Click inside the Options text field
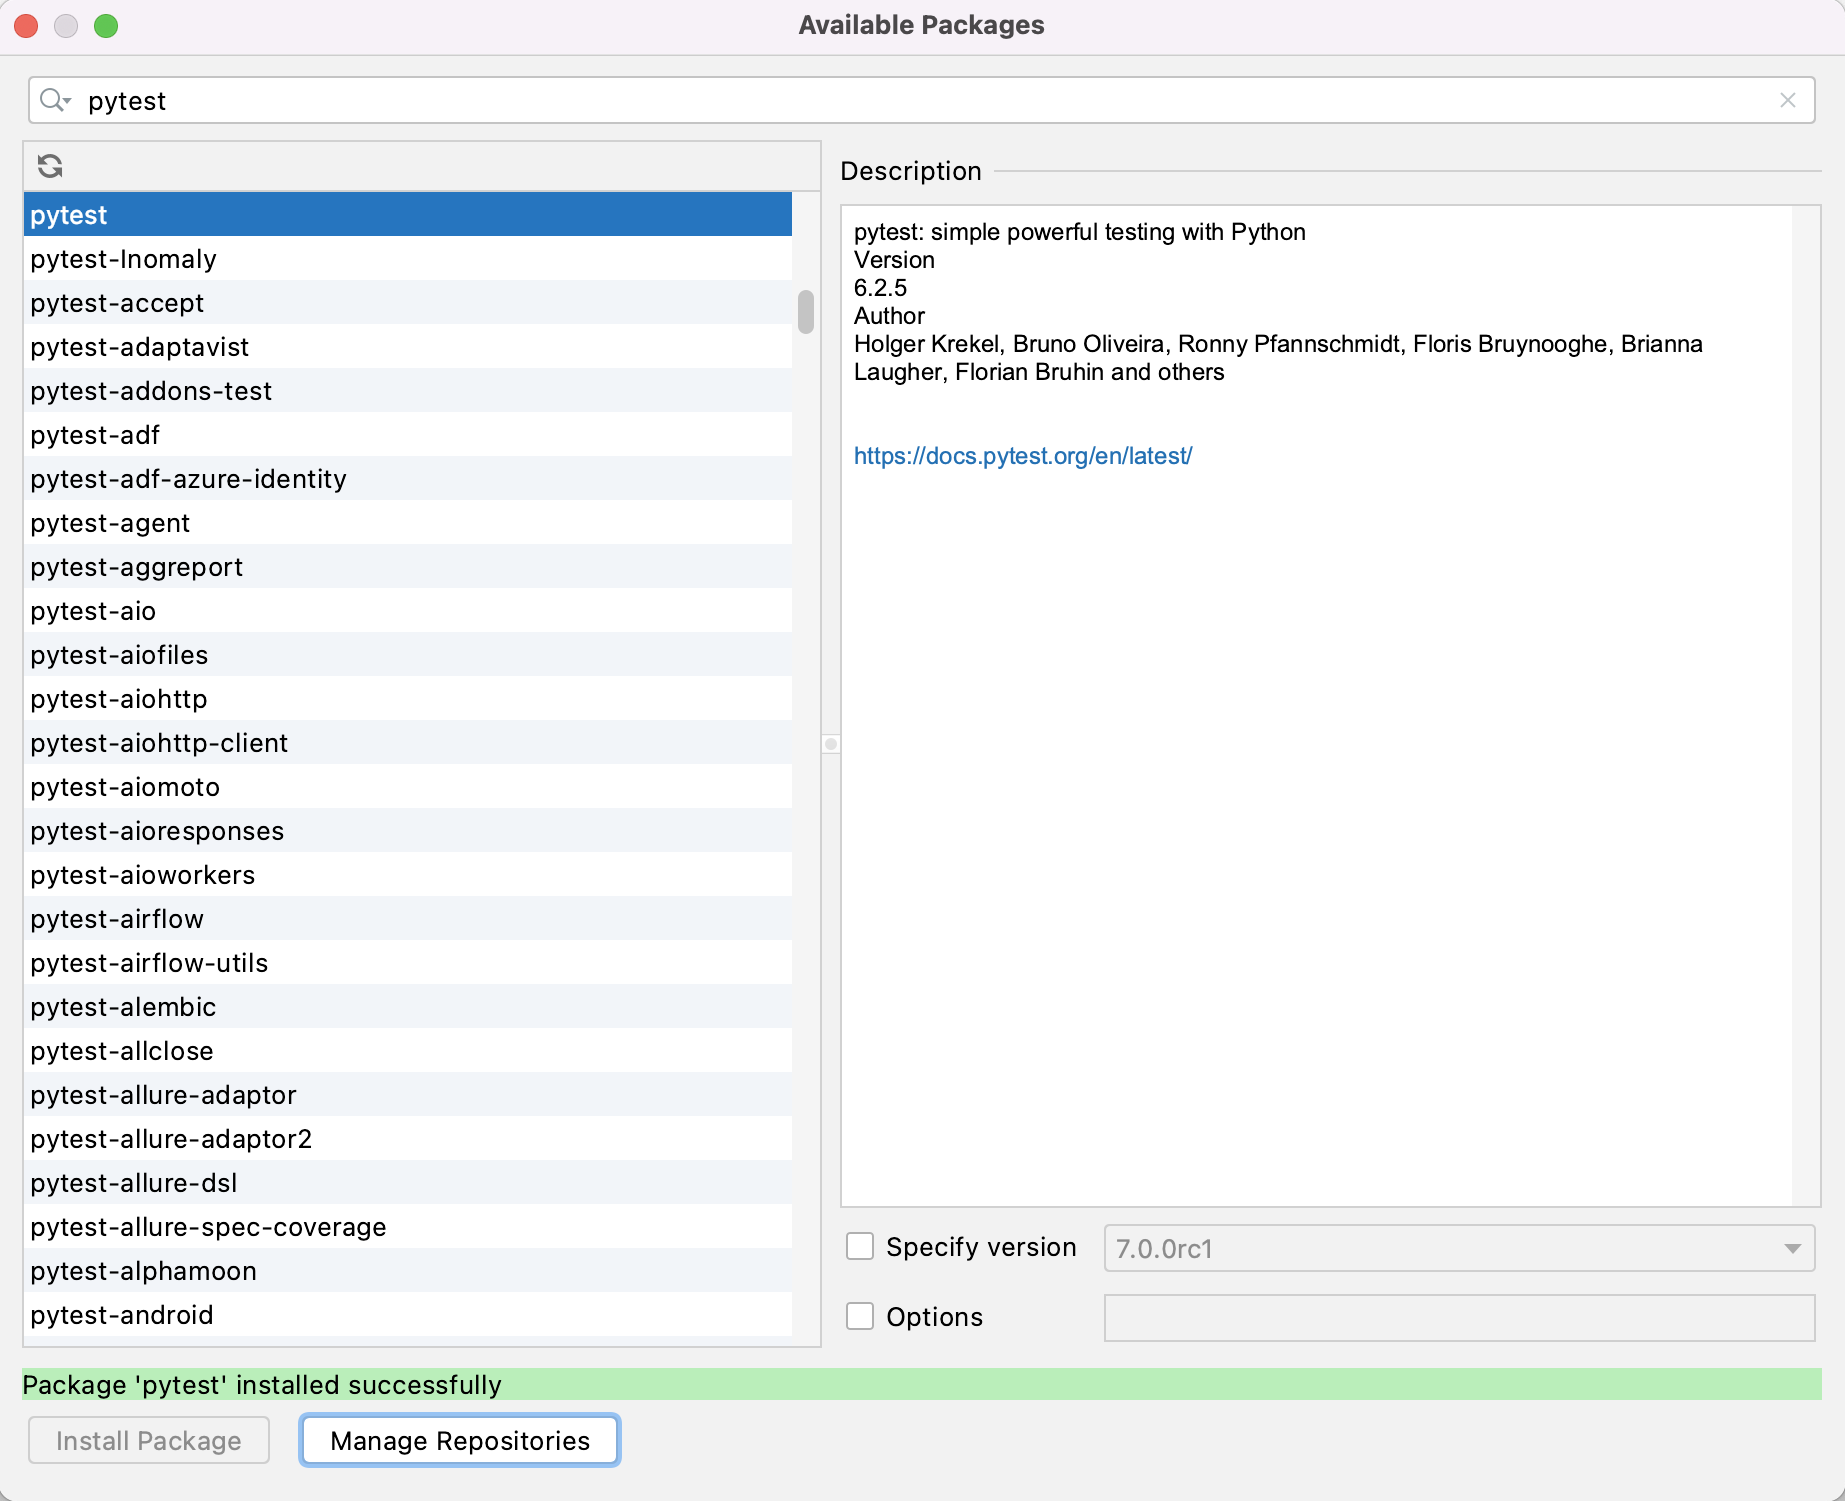The height and width of the screenshot is (1501, 1845). (1458, 1318)
